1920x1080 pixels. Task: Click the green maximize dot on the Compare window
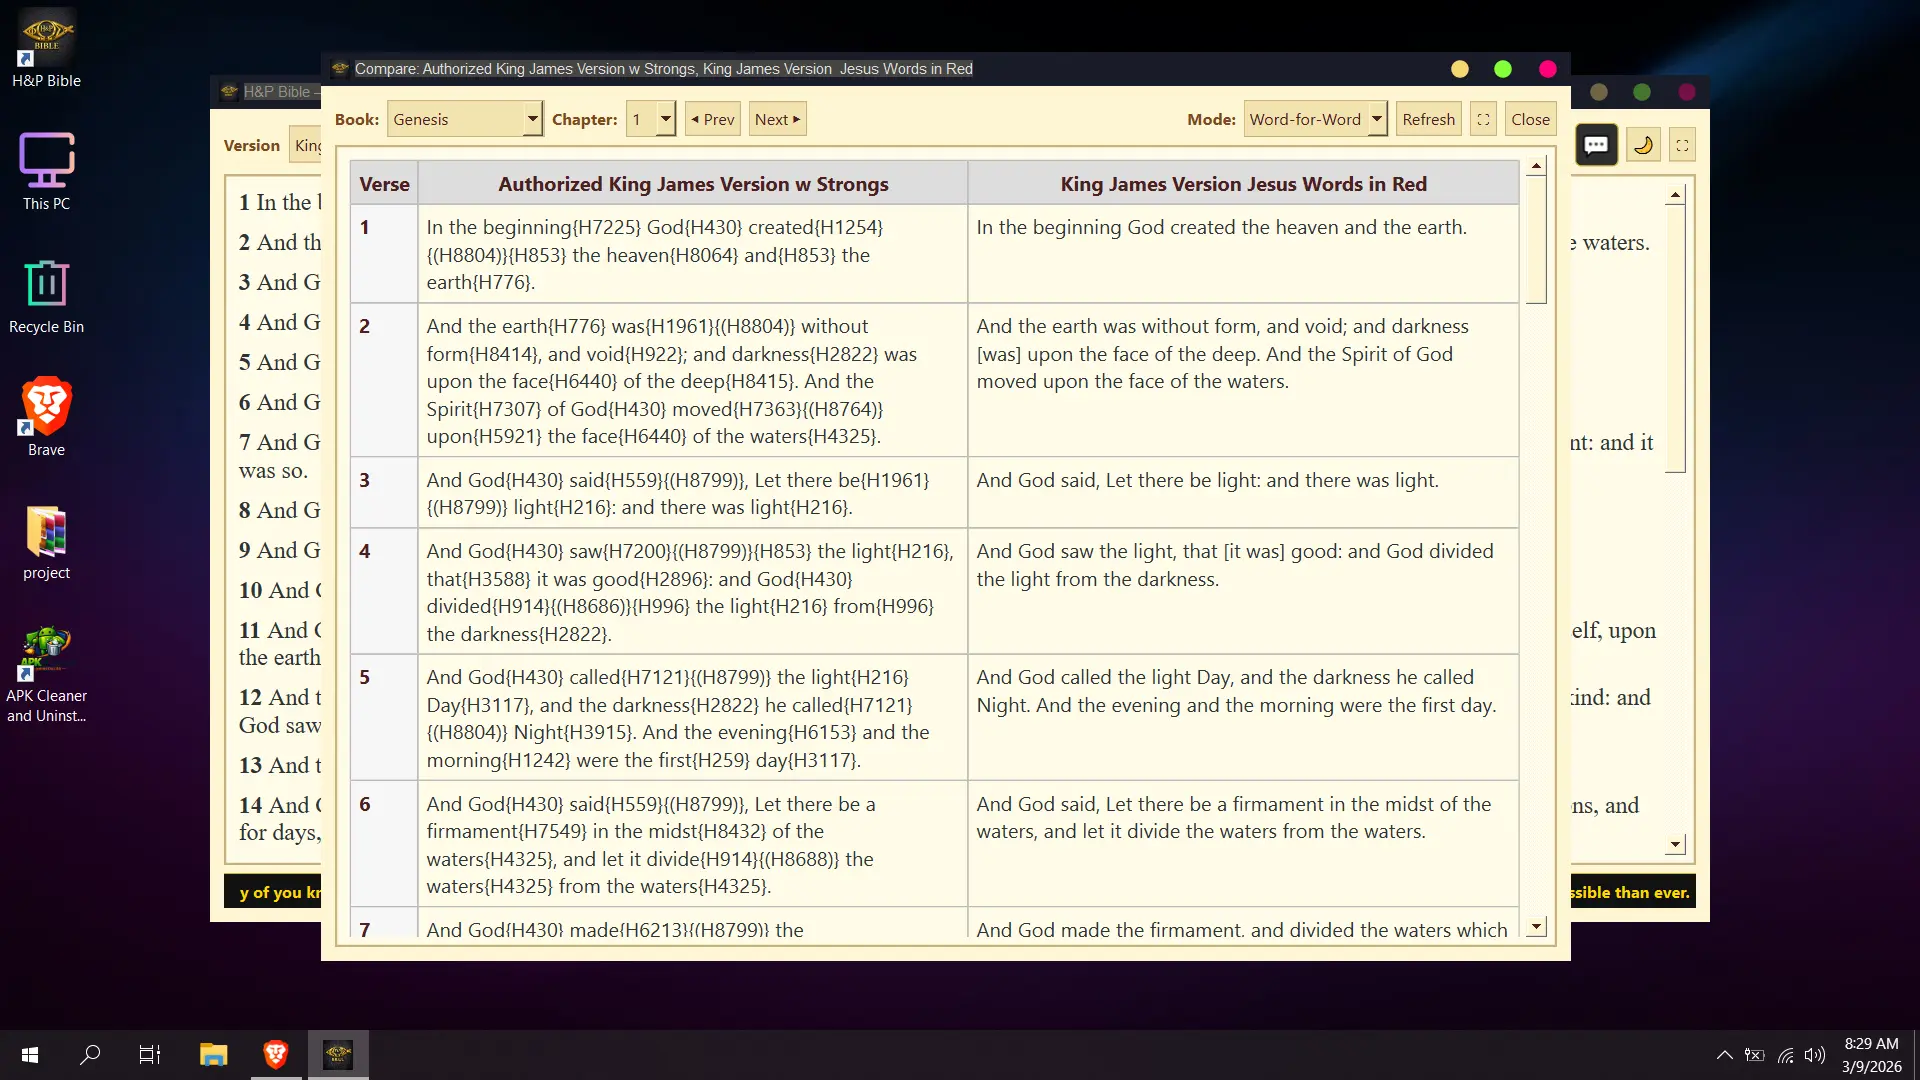pyautogui.click(x=1503, y=69)
